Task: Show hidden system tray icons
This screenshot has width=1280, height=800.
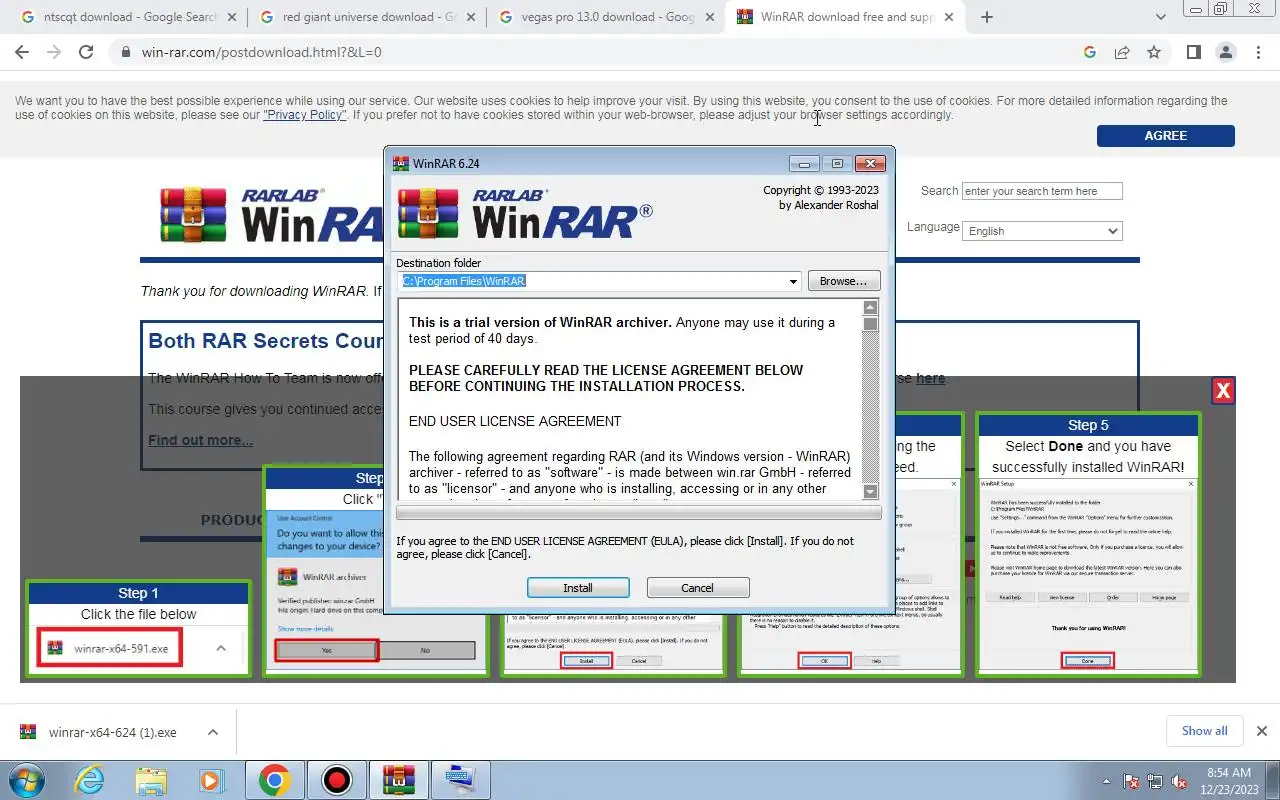Action: [x=1108, y=781]
